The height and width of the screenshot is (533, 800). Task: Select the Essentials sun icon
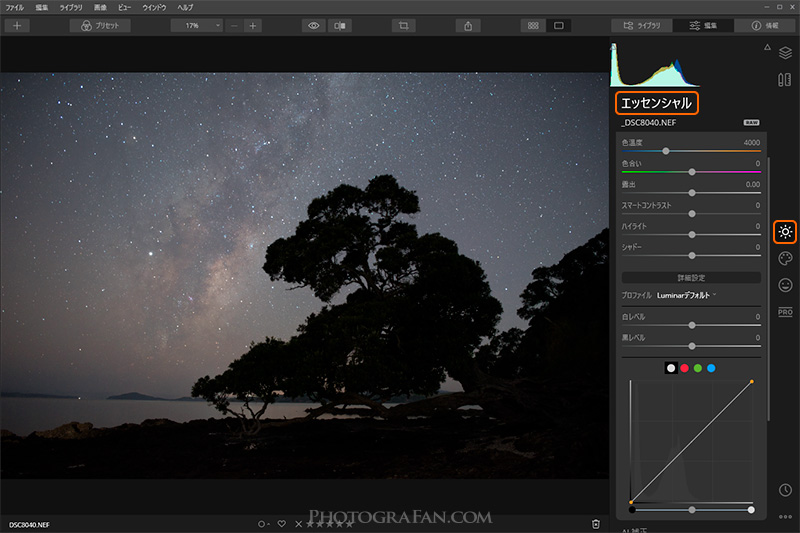click(x=785, y=232)
